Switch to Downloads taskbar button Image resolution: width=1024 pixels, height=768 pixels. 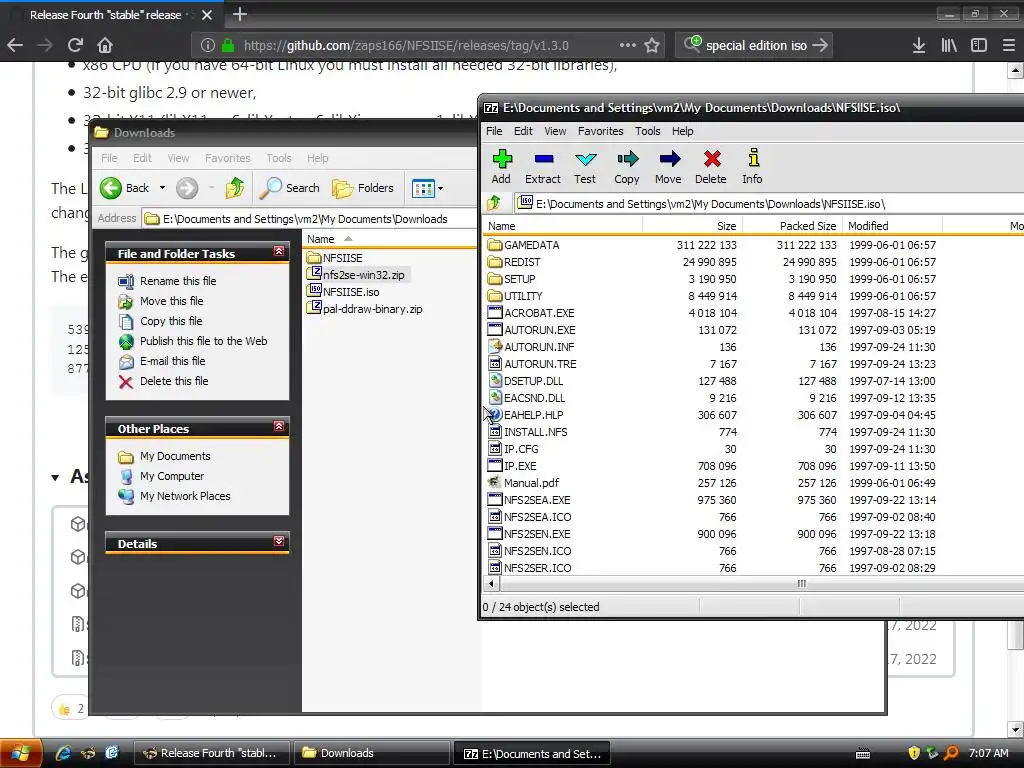[372, 754]
